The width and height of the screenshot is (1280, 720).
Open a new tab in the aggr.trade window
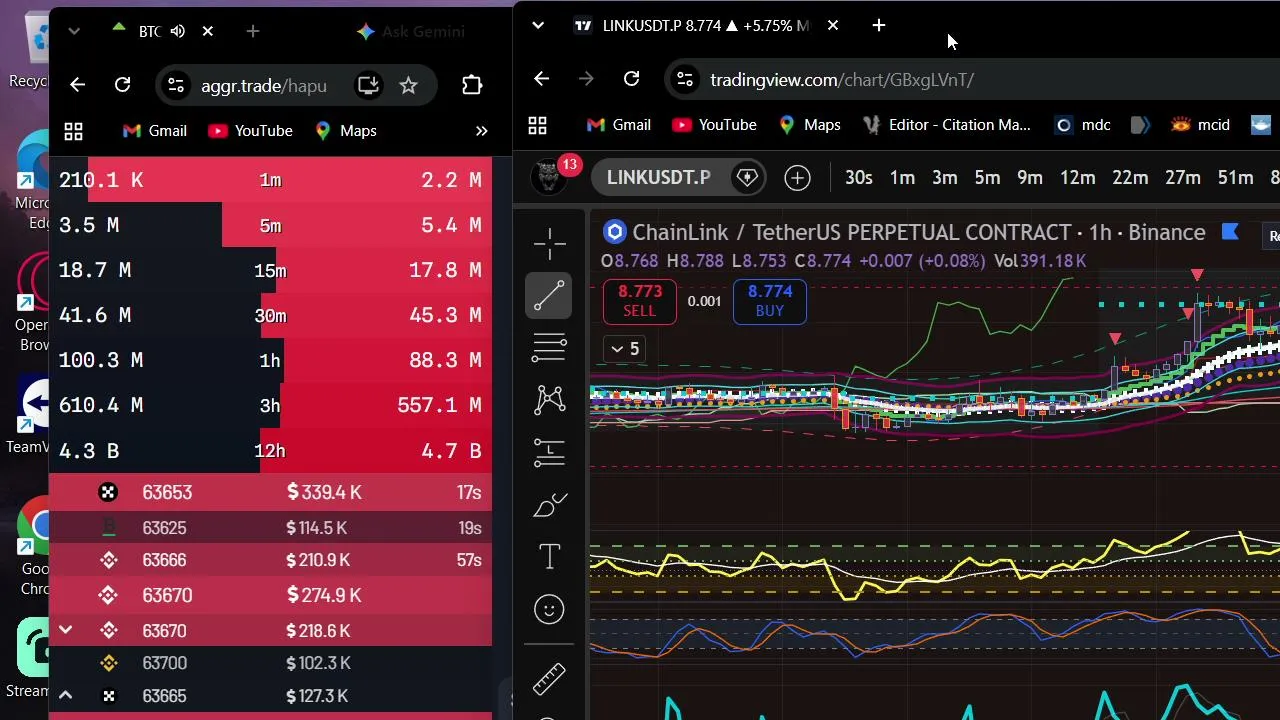pos(252,31)
